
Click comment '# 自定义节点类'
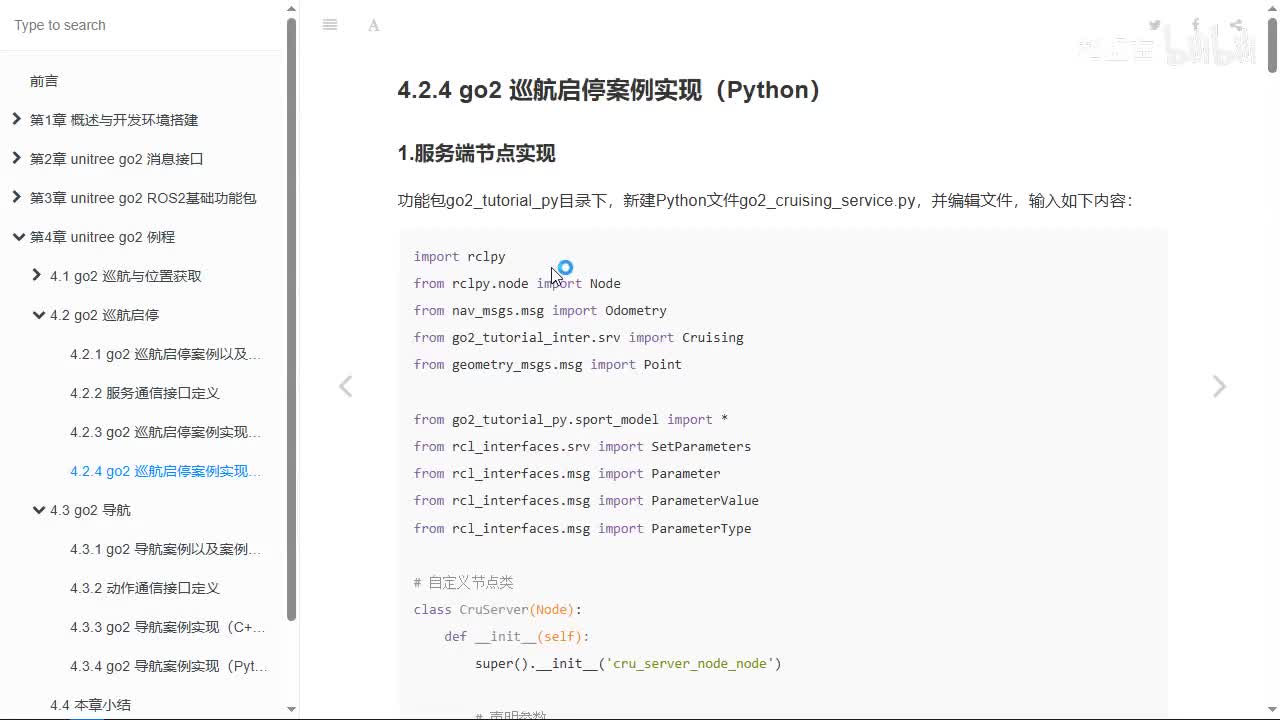coord(463,582)
